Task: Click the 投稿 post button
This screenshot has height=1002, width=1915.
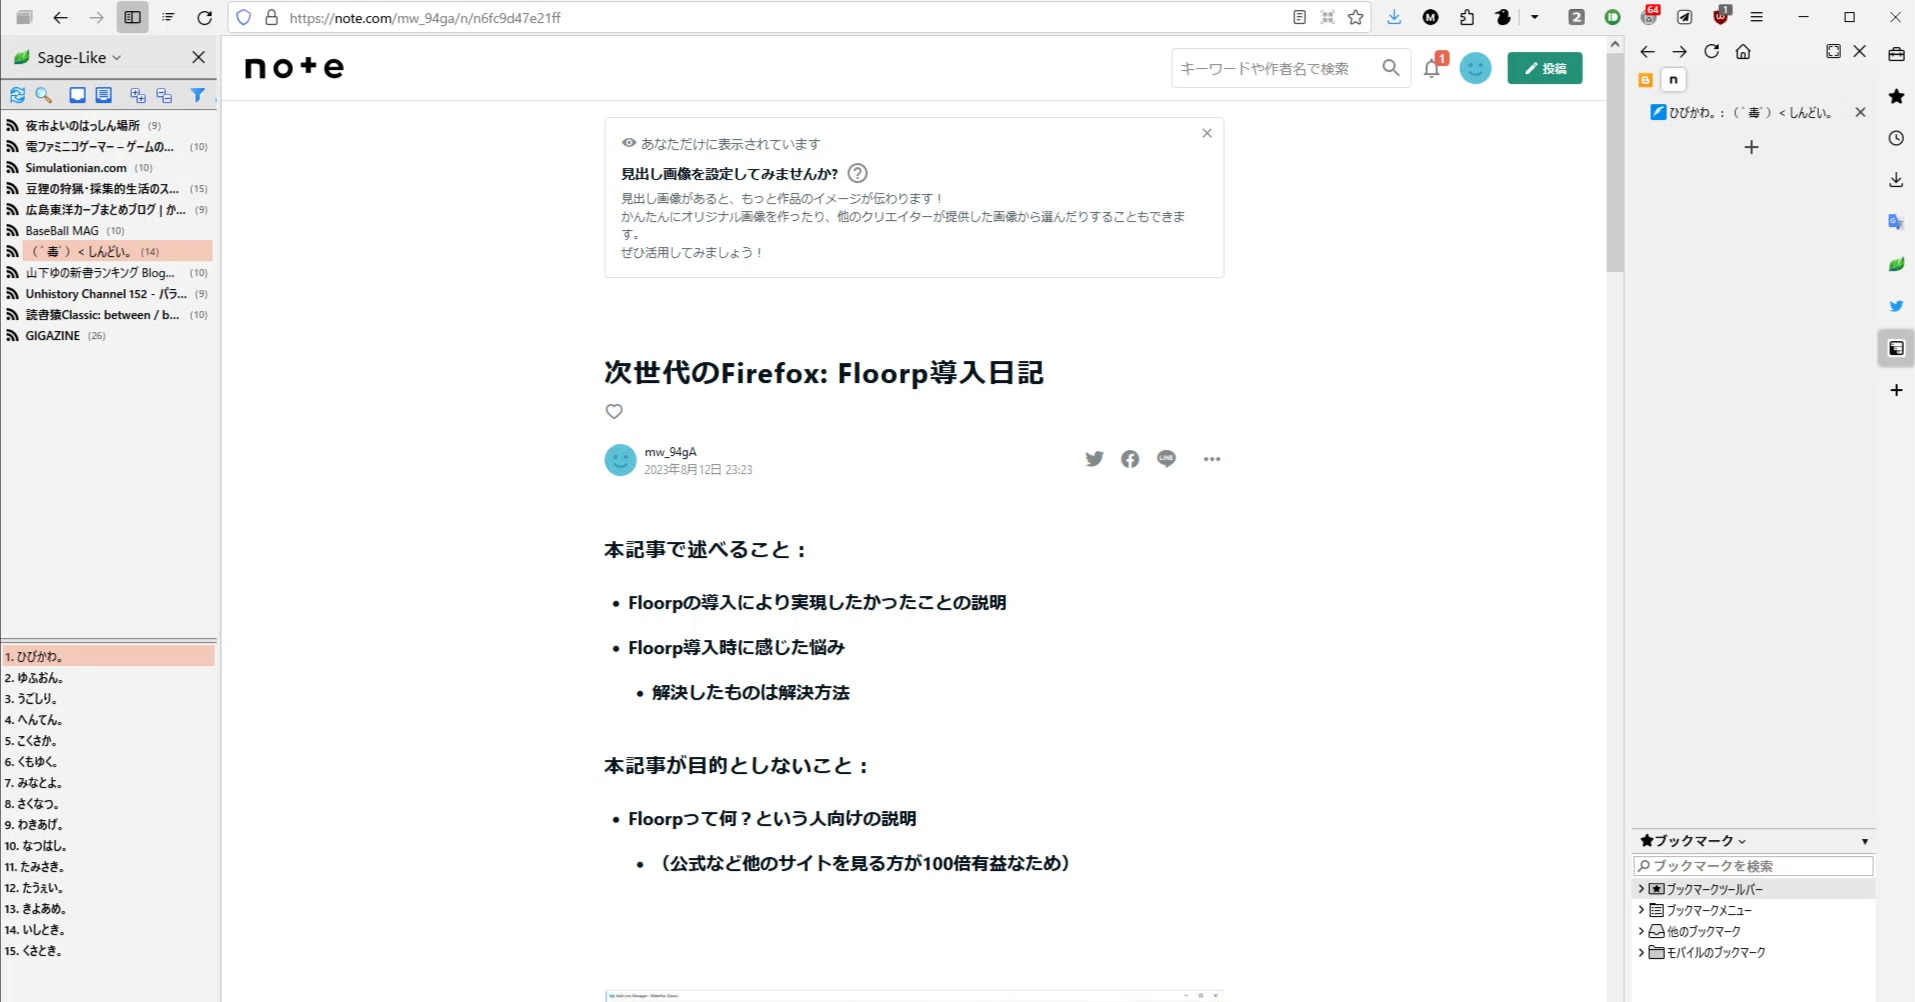Action: pyautogui.click(x=1544, y=68)
